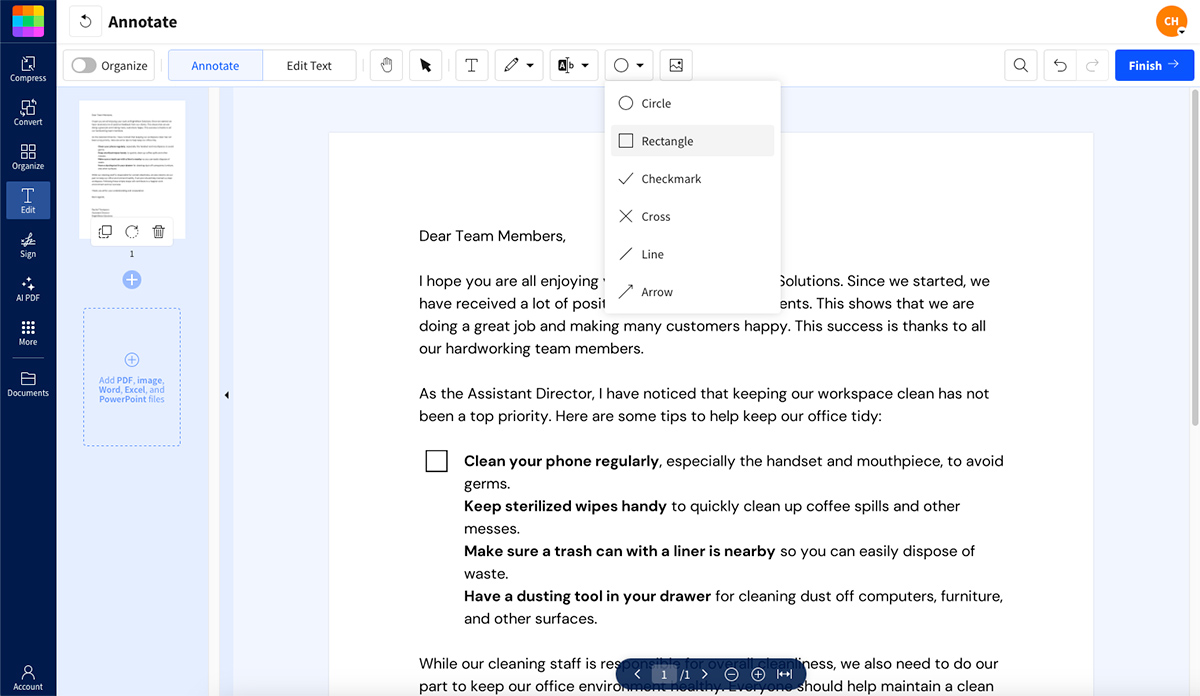This screenshot has width=1200, height=696.
Task: Rotate the first page thumbnail
Action: (x=131, y=231)
